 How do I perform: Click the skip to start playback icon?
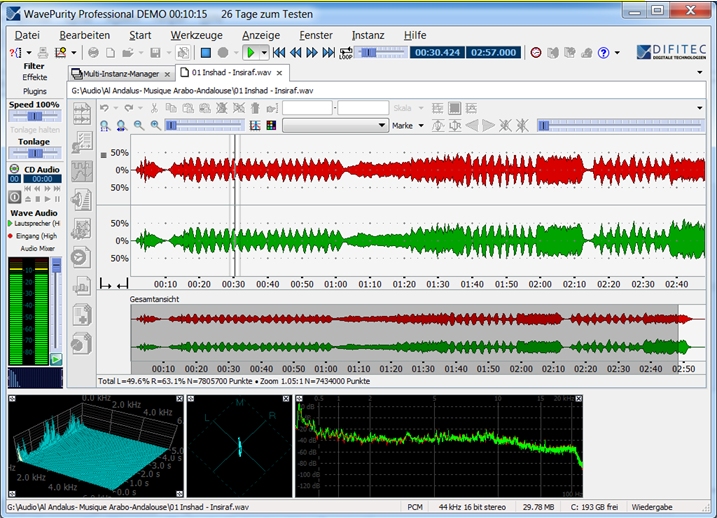[280, 52]
